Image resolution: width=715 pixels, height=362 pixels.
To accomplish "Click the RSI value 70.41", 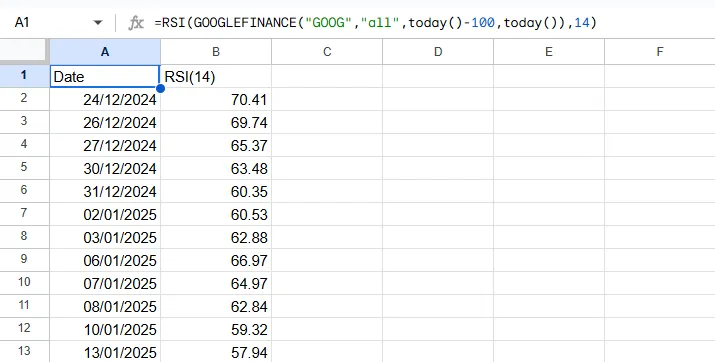I will point(216,99).
